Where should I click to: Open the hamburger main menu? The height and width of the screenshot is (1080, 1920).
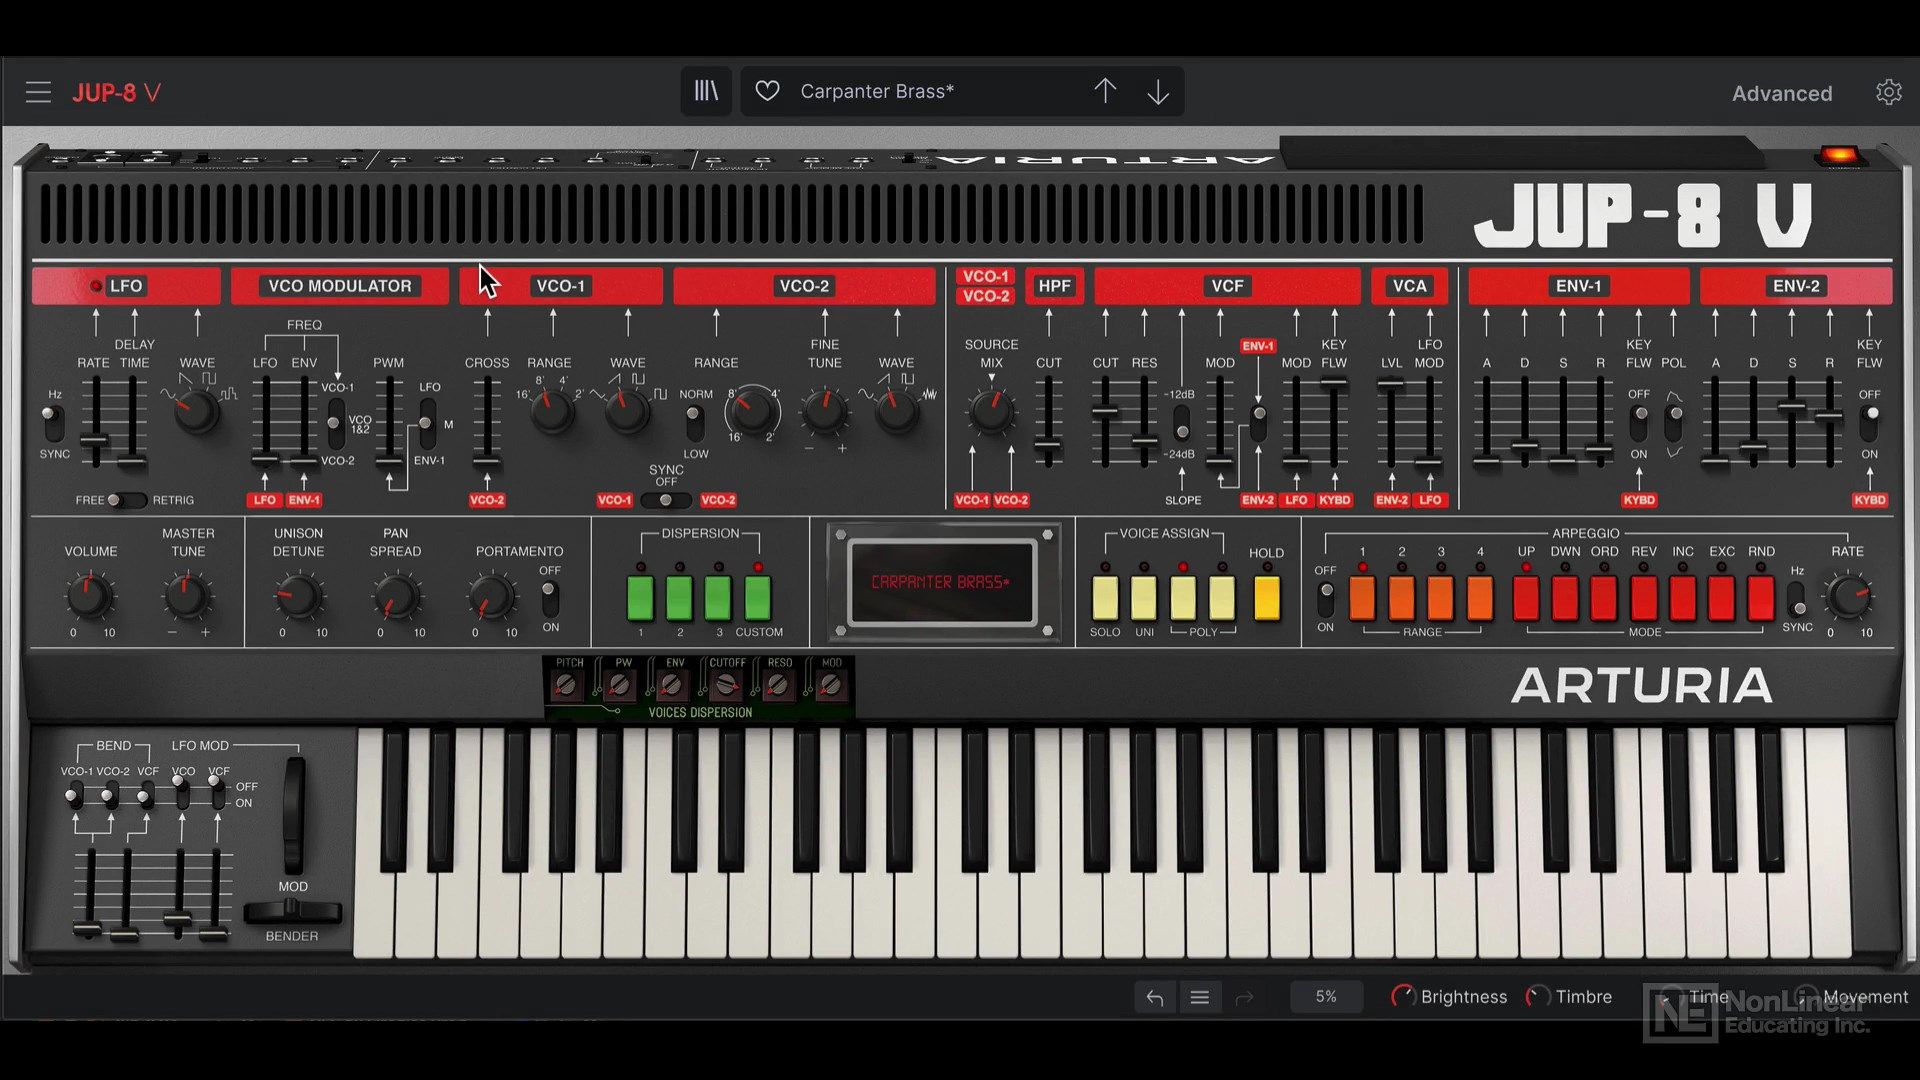pyautogui.click(x=38, y=92)
